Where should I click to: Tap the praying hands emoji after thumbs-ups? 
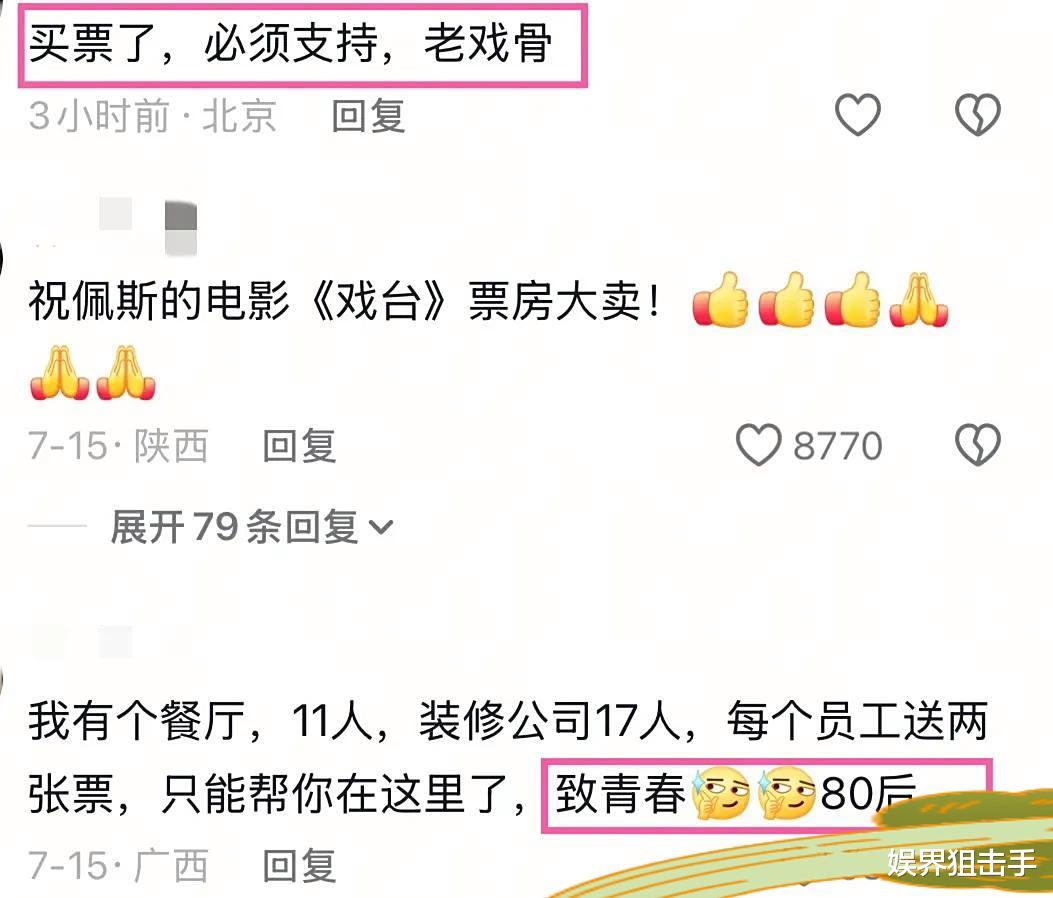(x=918, y=300)
